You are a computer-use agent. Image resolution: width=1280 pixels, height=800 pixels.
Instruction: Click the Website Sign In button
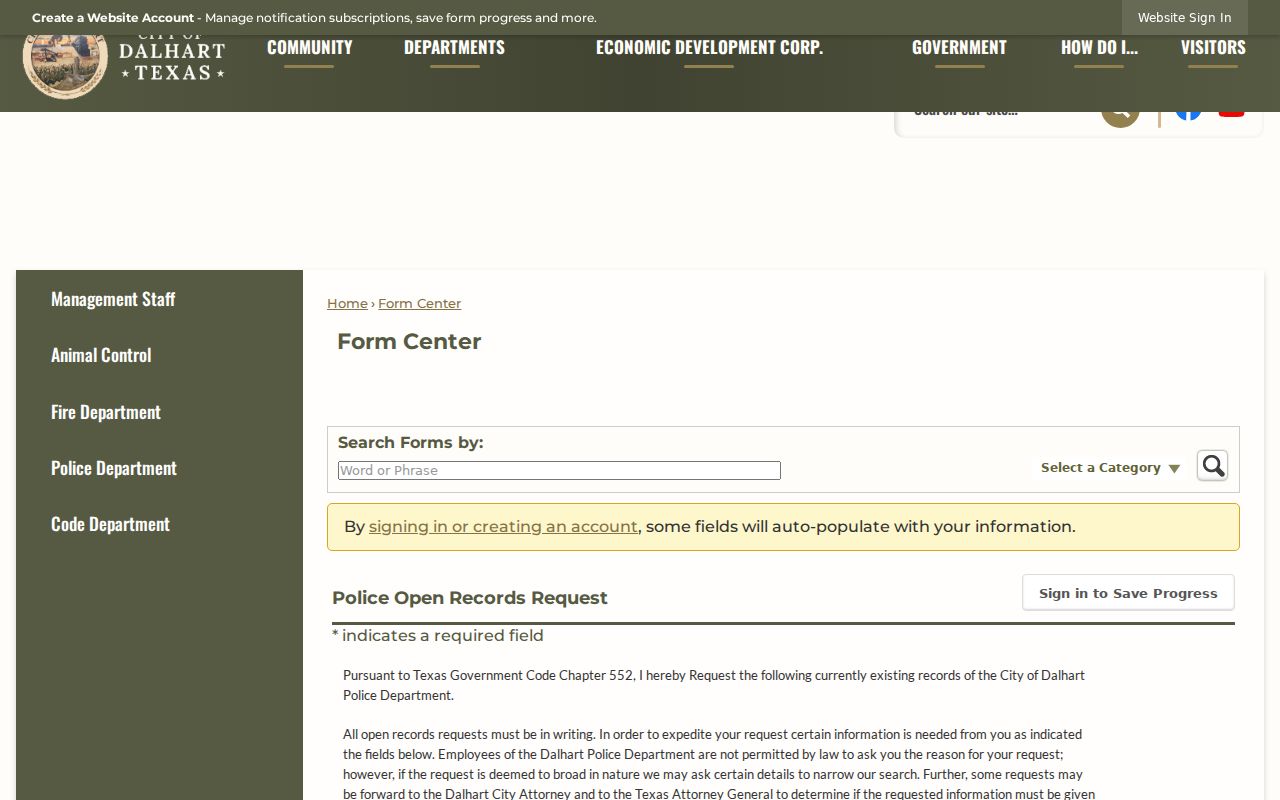tap(1184, 18)
